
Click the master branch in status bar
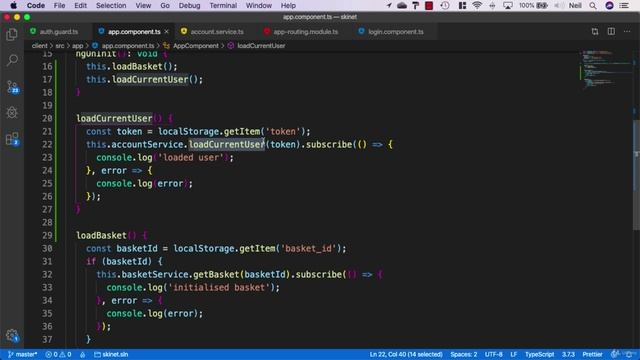[22, 354]
